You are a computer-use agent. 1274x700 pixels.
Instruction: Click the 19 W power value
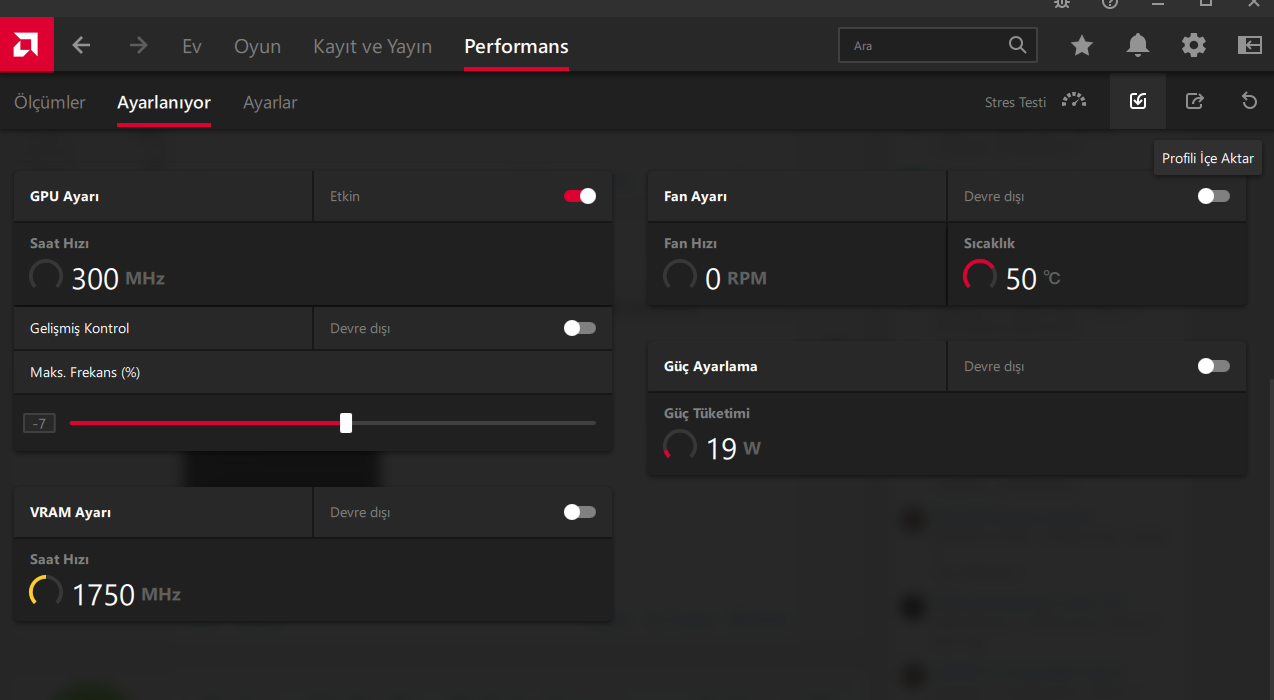click(733, 448)
